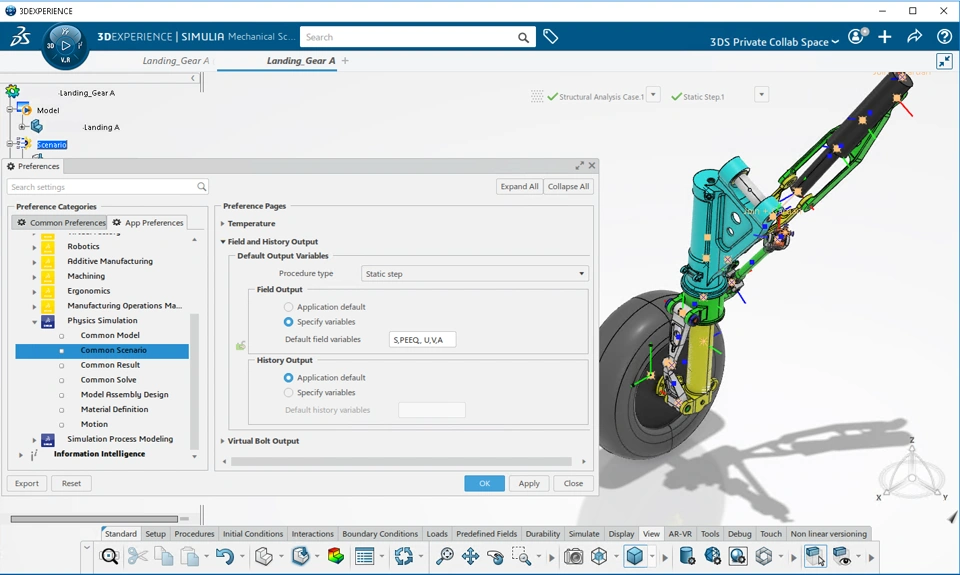Screen dimensions: 960x575
Task: Click the share arrow icon
Action: pos(914,37)
